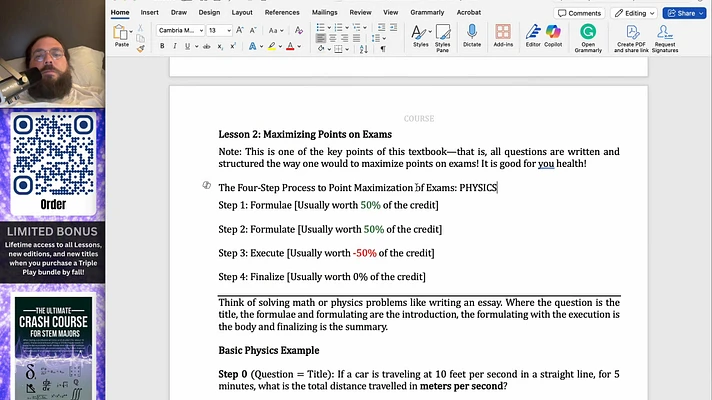Open the Grammarly tab
This screenshot has width=712, height=400.
point(427,12)
